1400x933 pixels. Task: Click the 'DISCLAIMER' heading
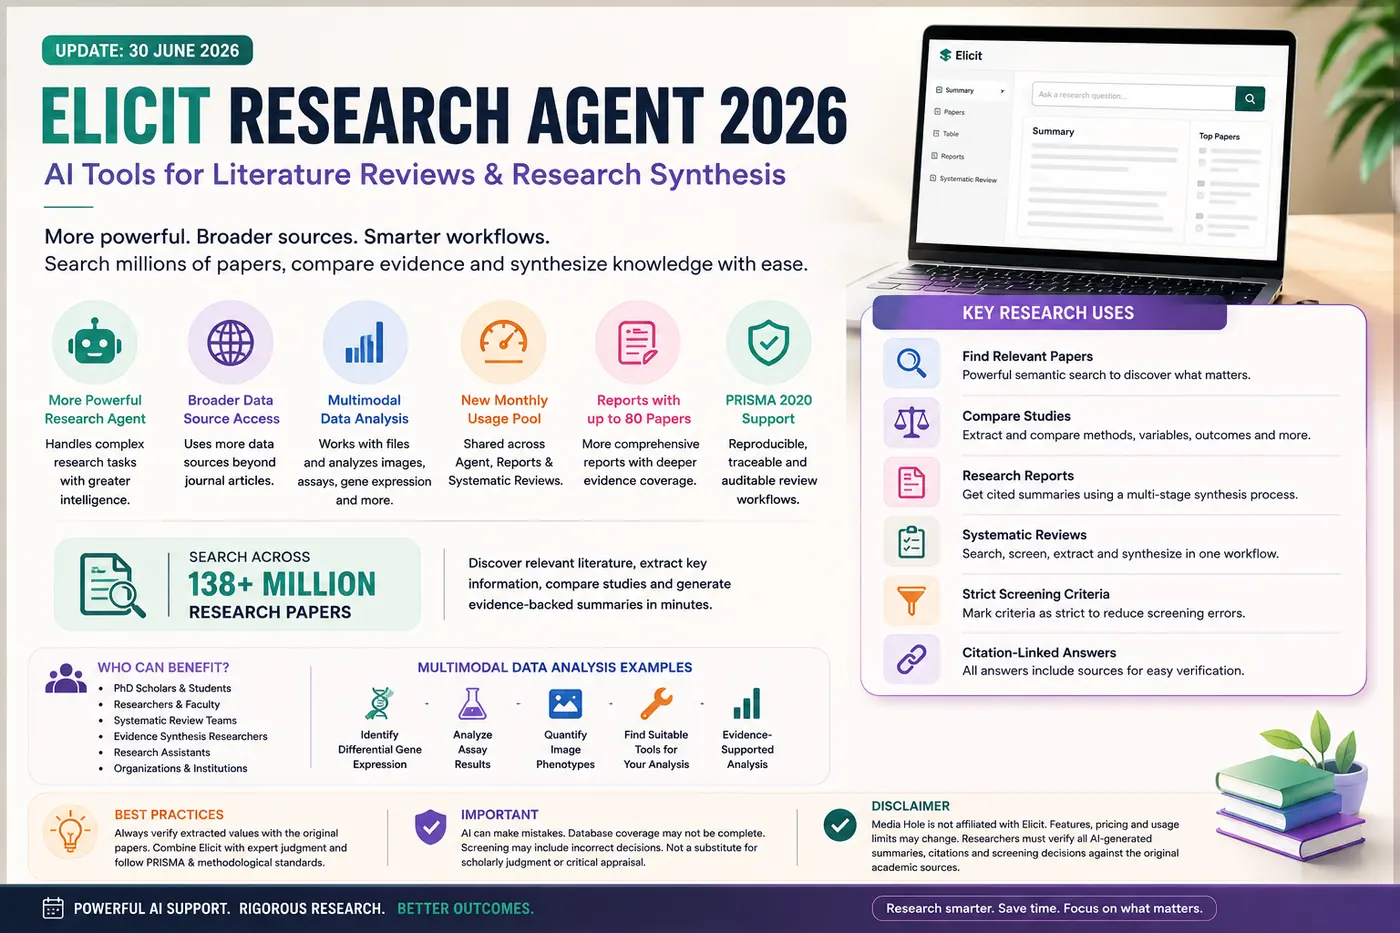(910, 806)
